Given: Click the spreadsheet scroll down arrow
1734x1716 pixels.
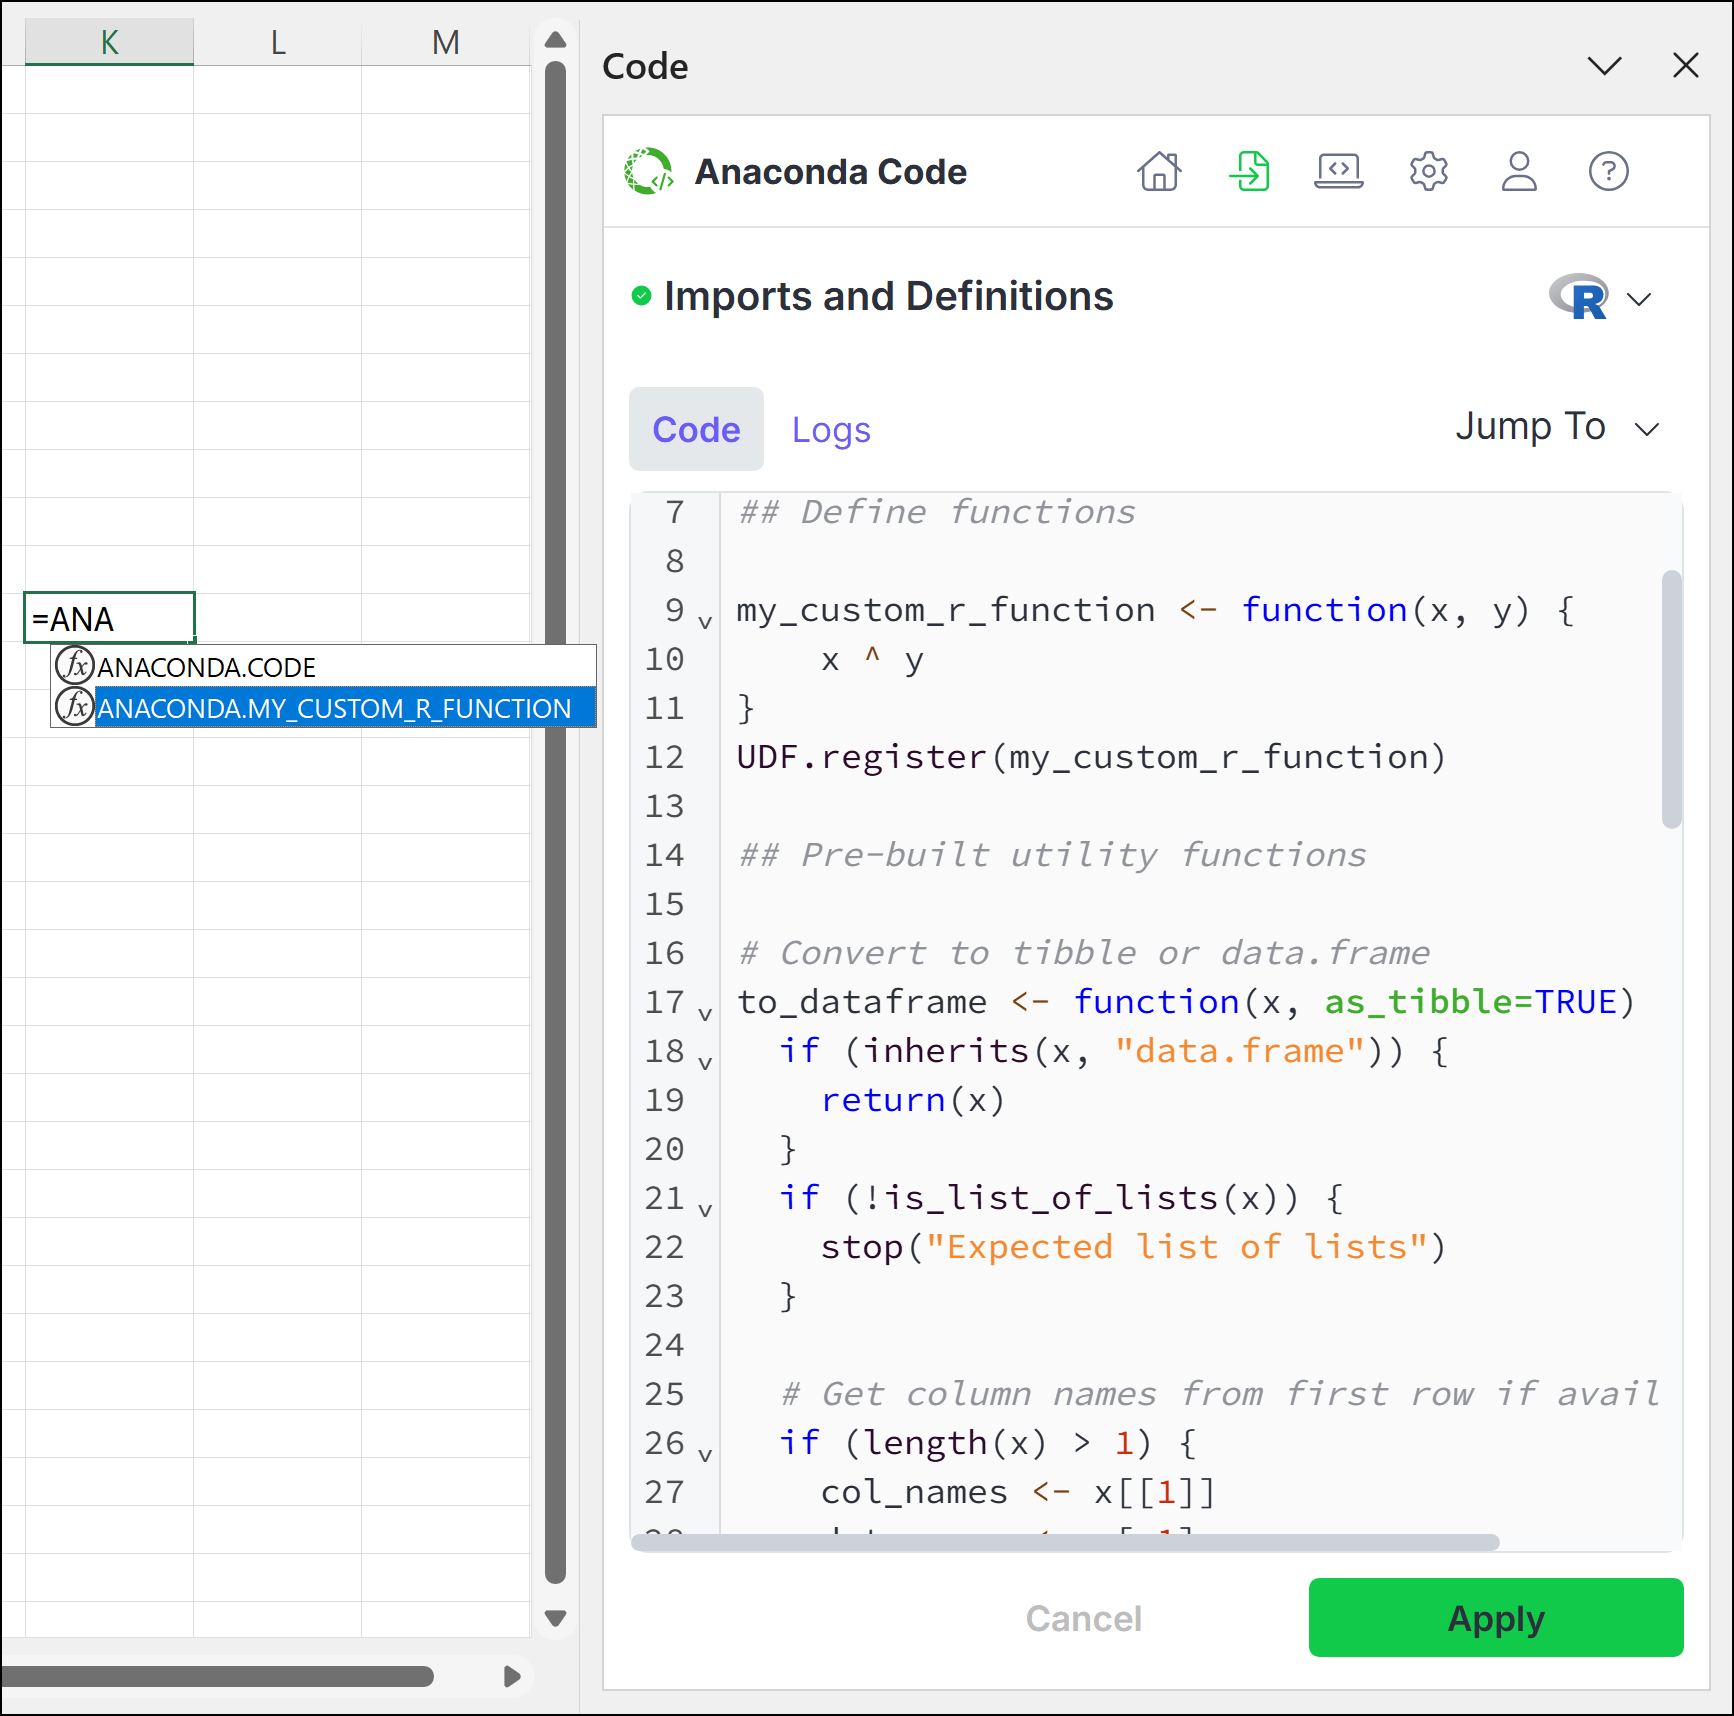Looking at the screenshot, I should [x=556, y=1618].
